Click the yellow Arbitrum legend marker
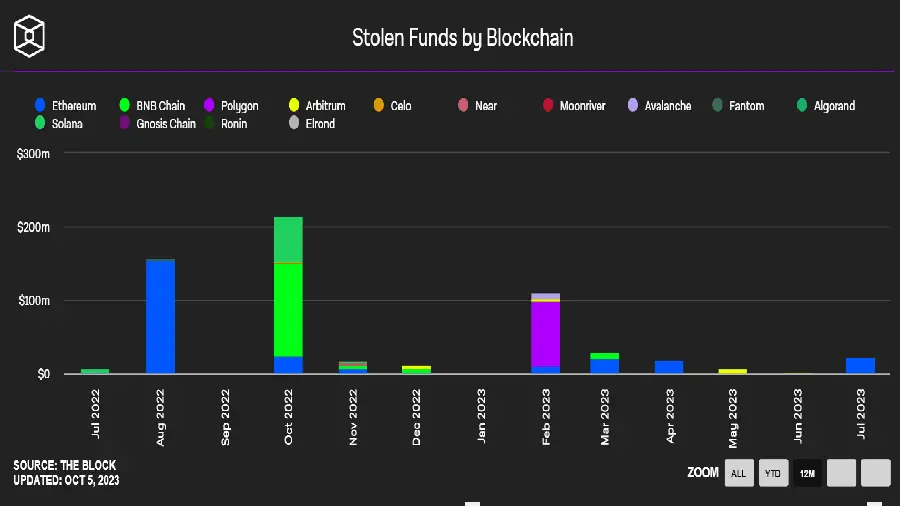 [294, 106]
